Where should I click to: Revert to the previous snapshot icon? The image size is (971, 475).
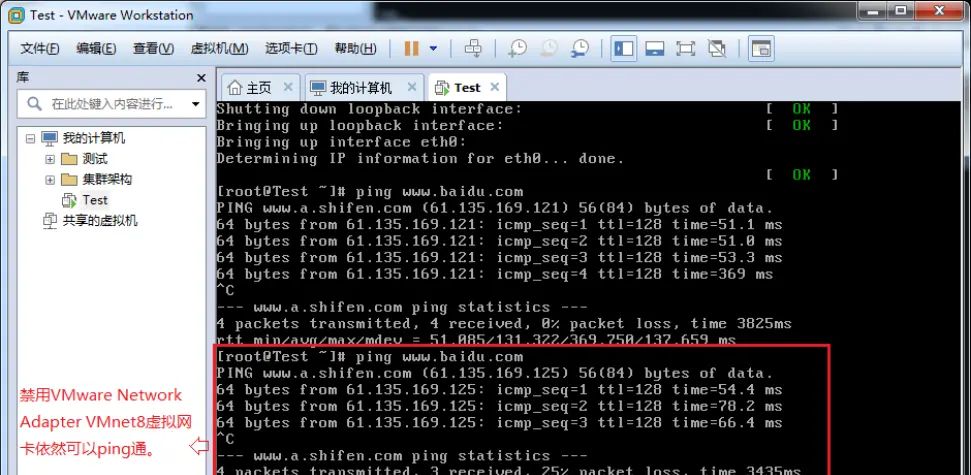[549, 48]
